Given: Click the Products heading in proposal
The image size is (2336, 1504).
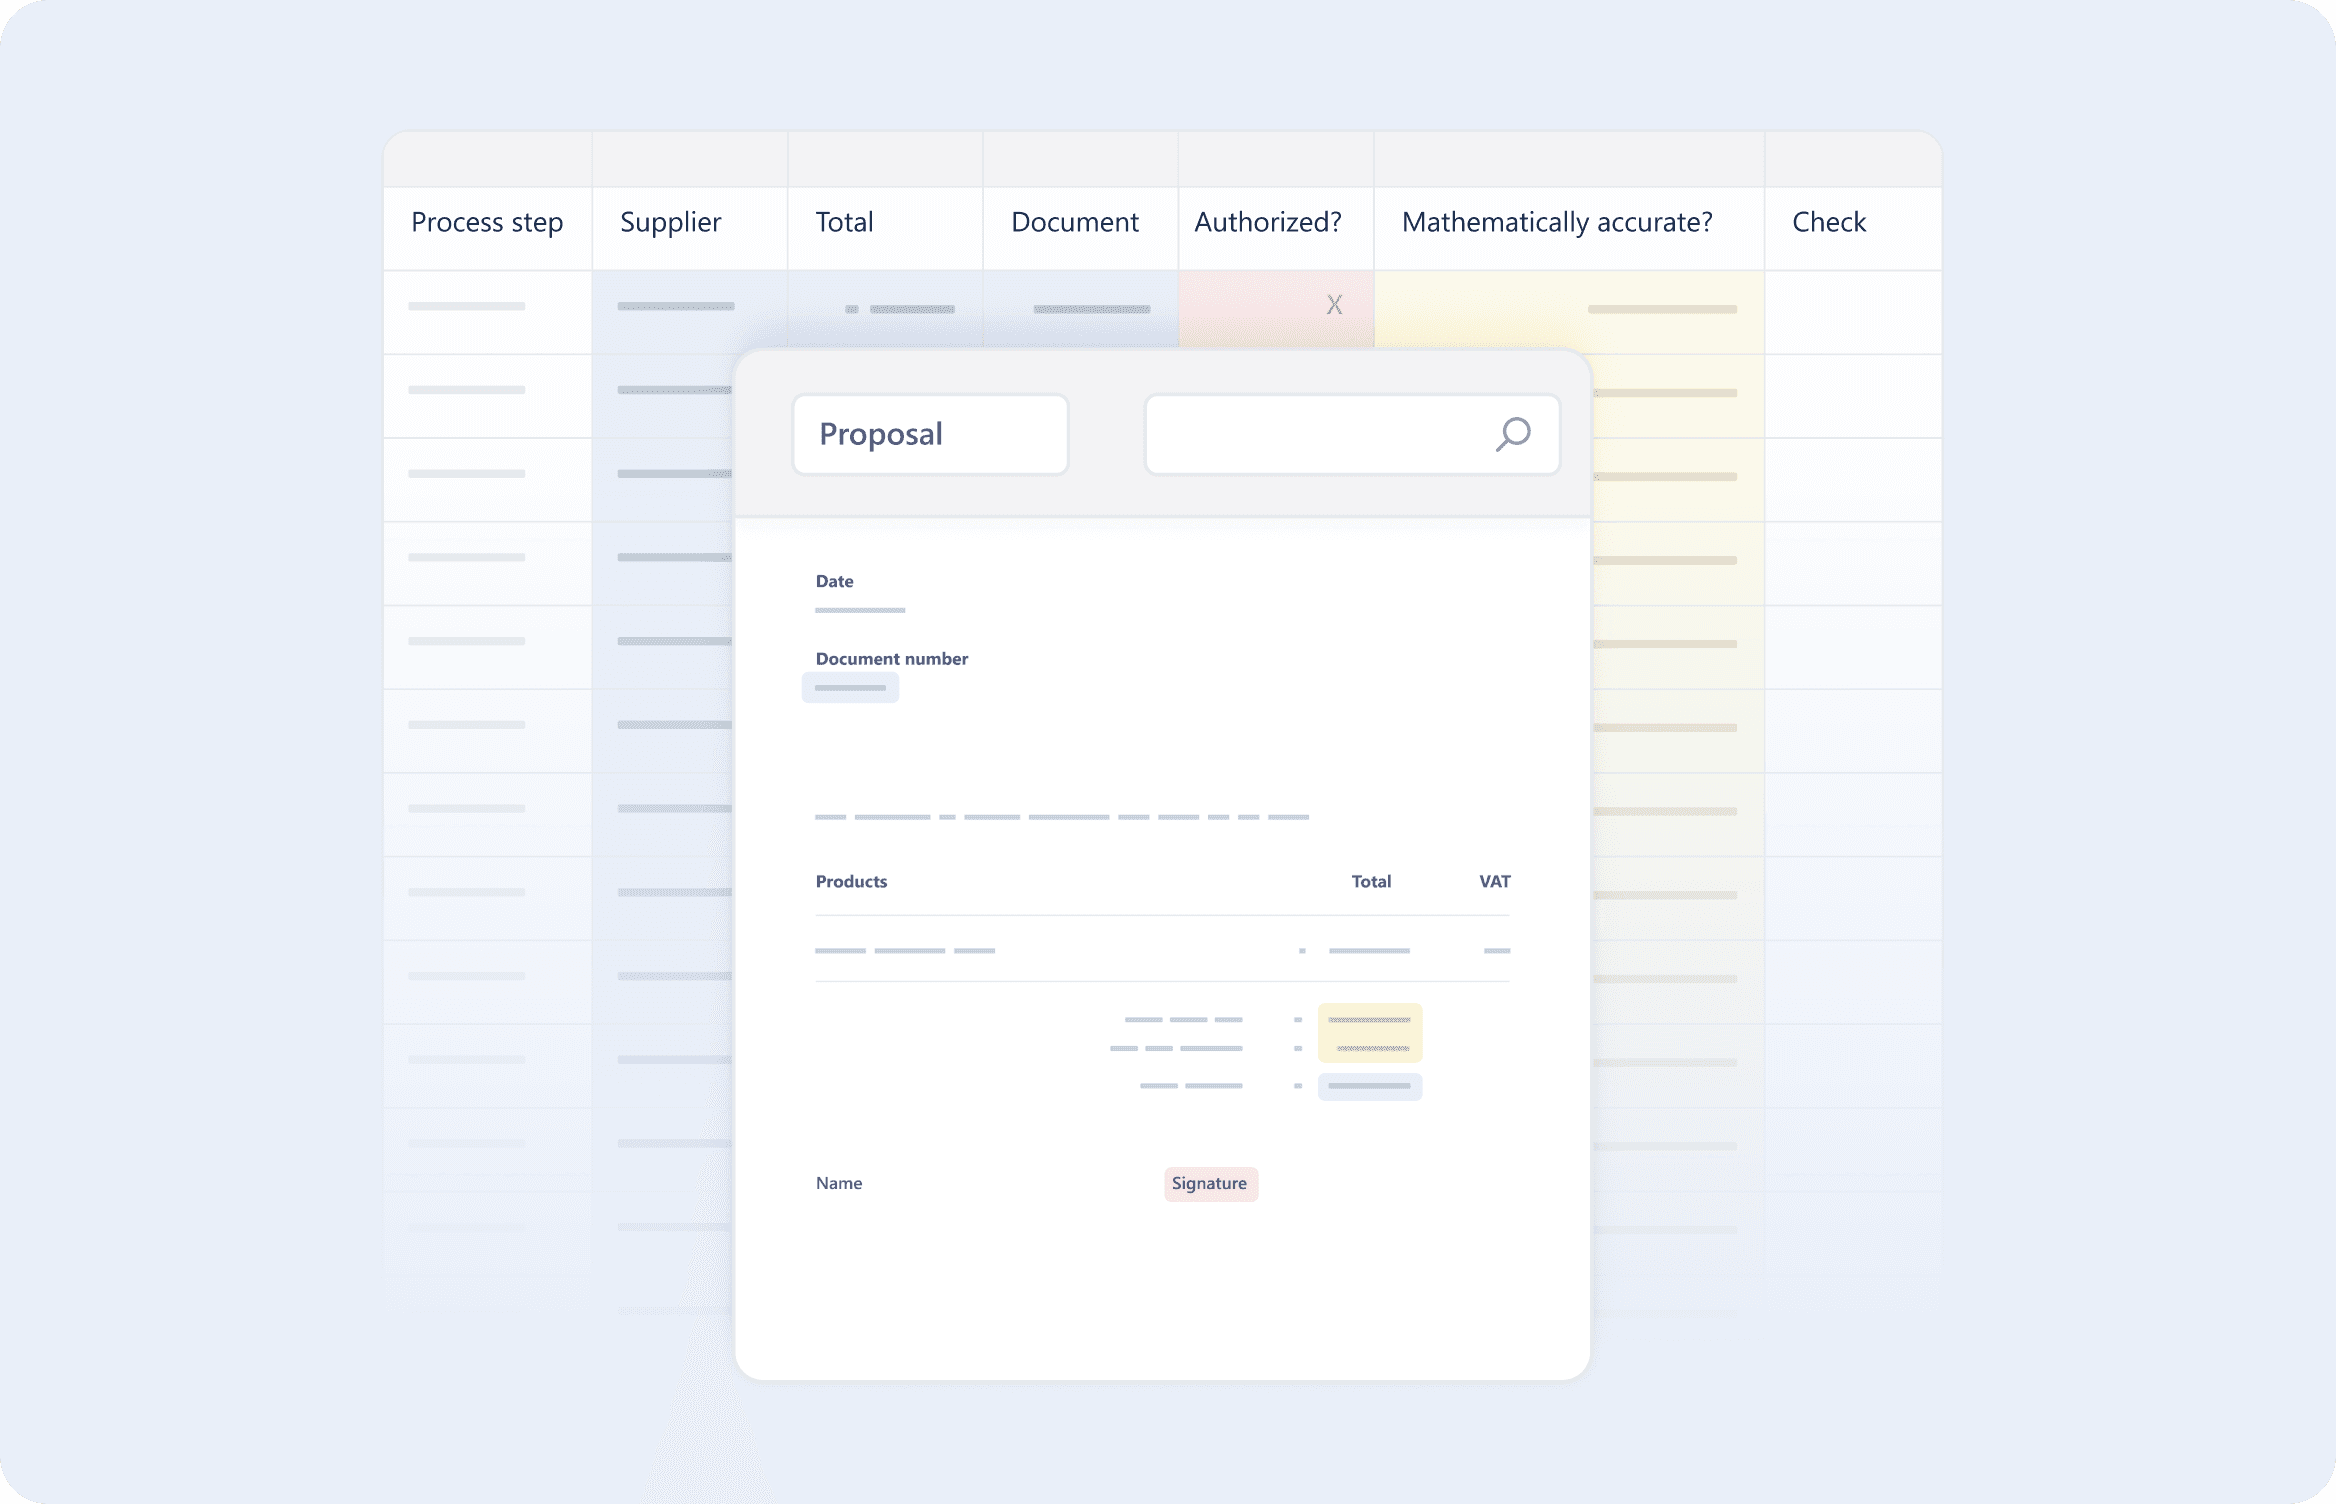Looking at the screenshot, I should (851, 881).
